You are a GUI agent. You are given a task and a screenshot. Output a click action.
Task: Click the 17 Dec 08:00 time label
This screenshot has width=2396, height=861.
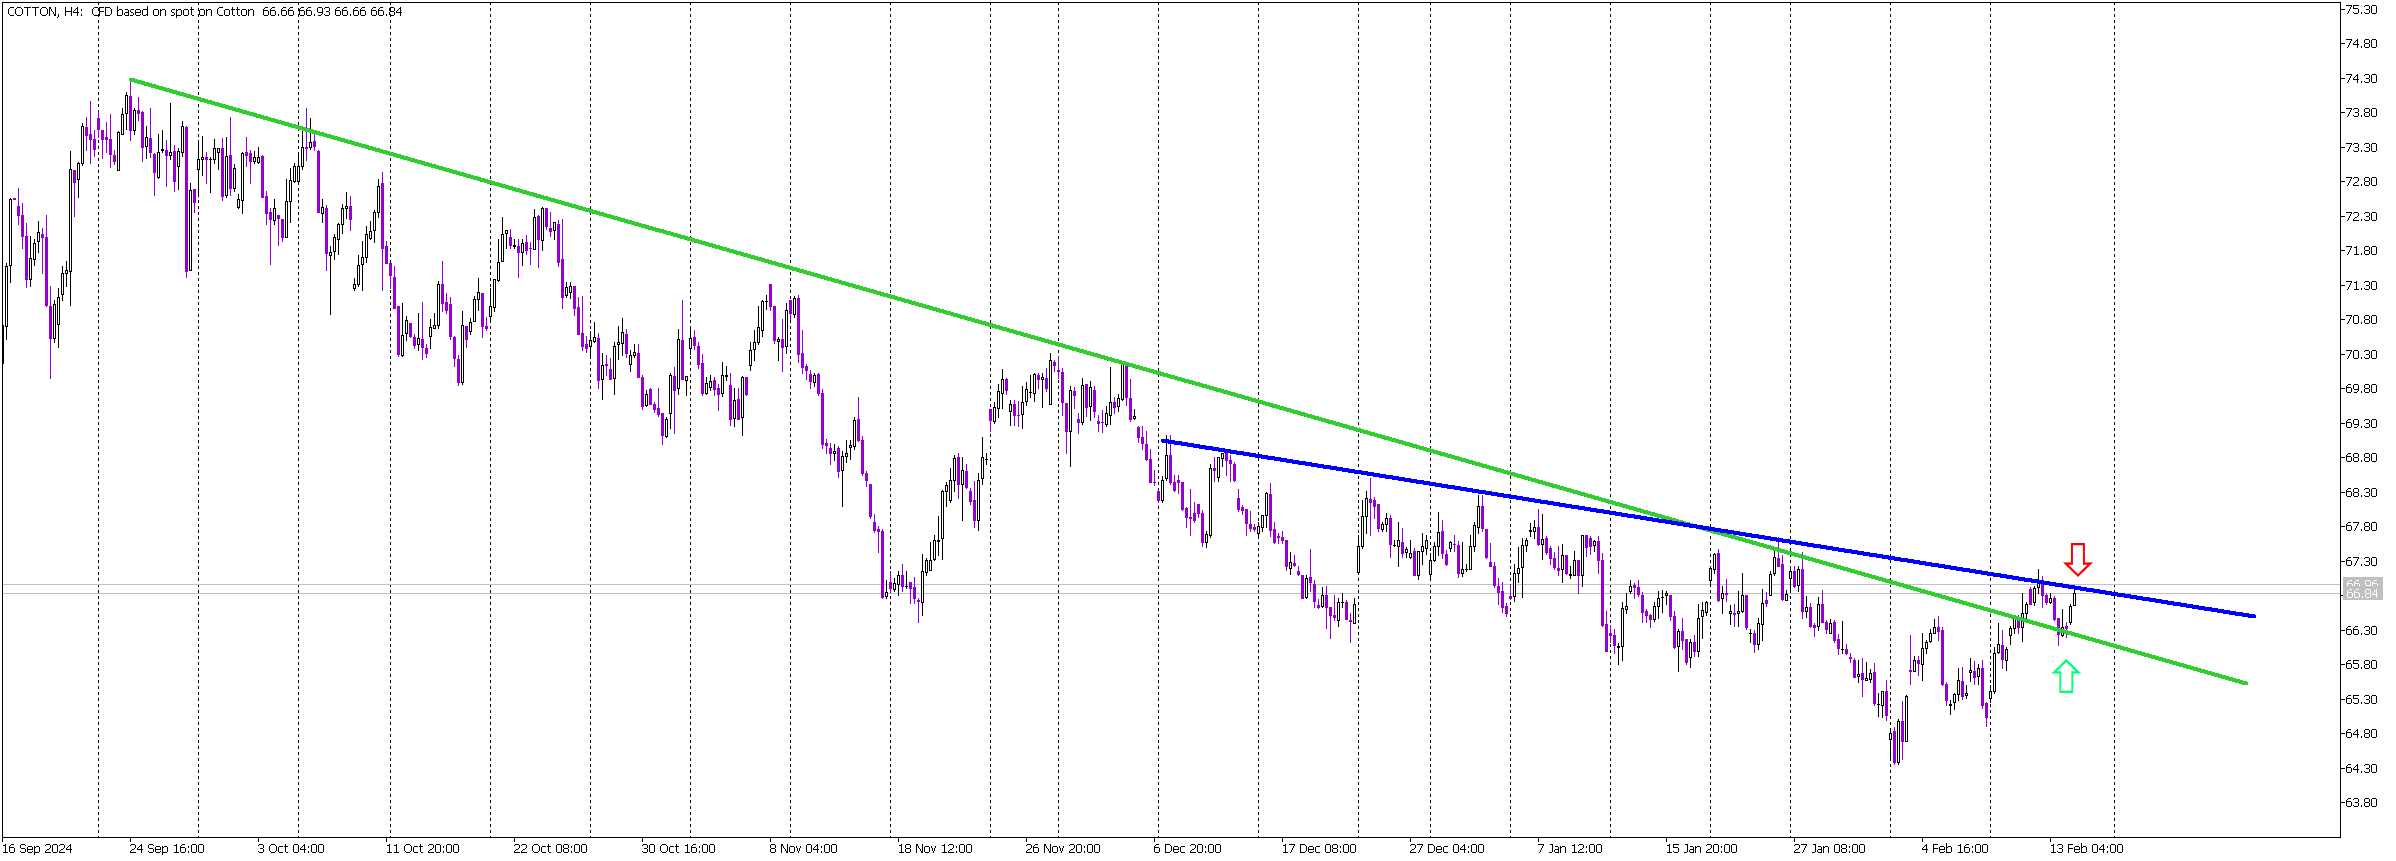pyautogui.click(x=1319, y=849)
